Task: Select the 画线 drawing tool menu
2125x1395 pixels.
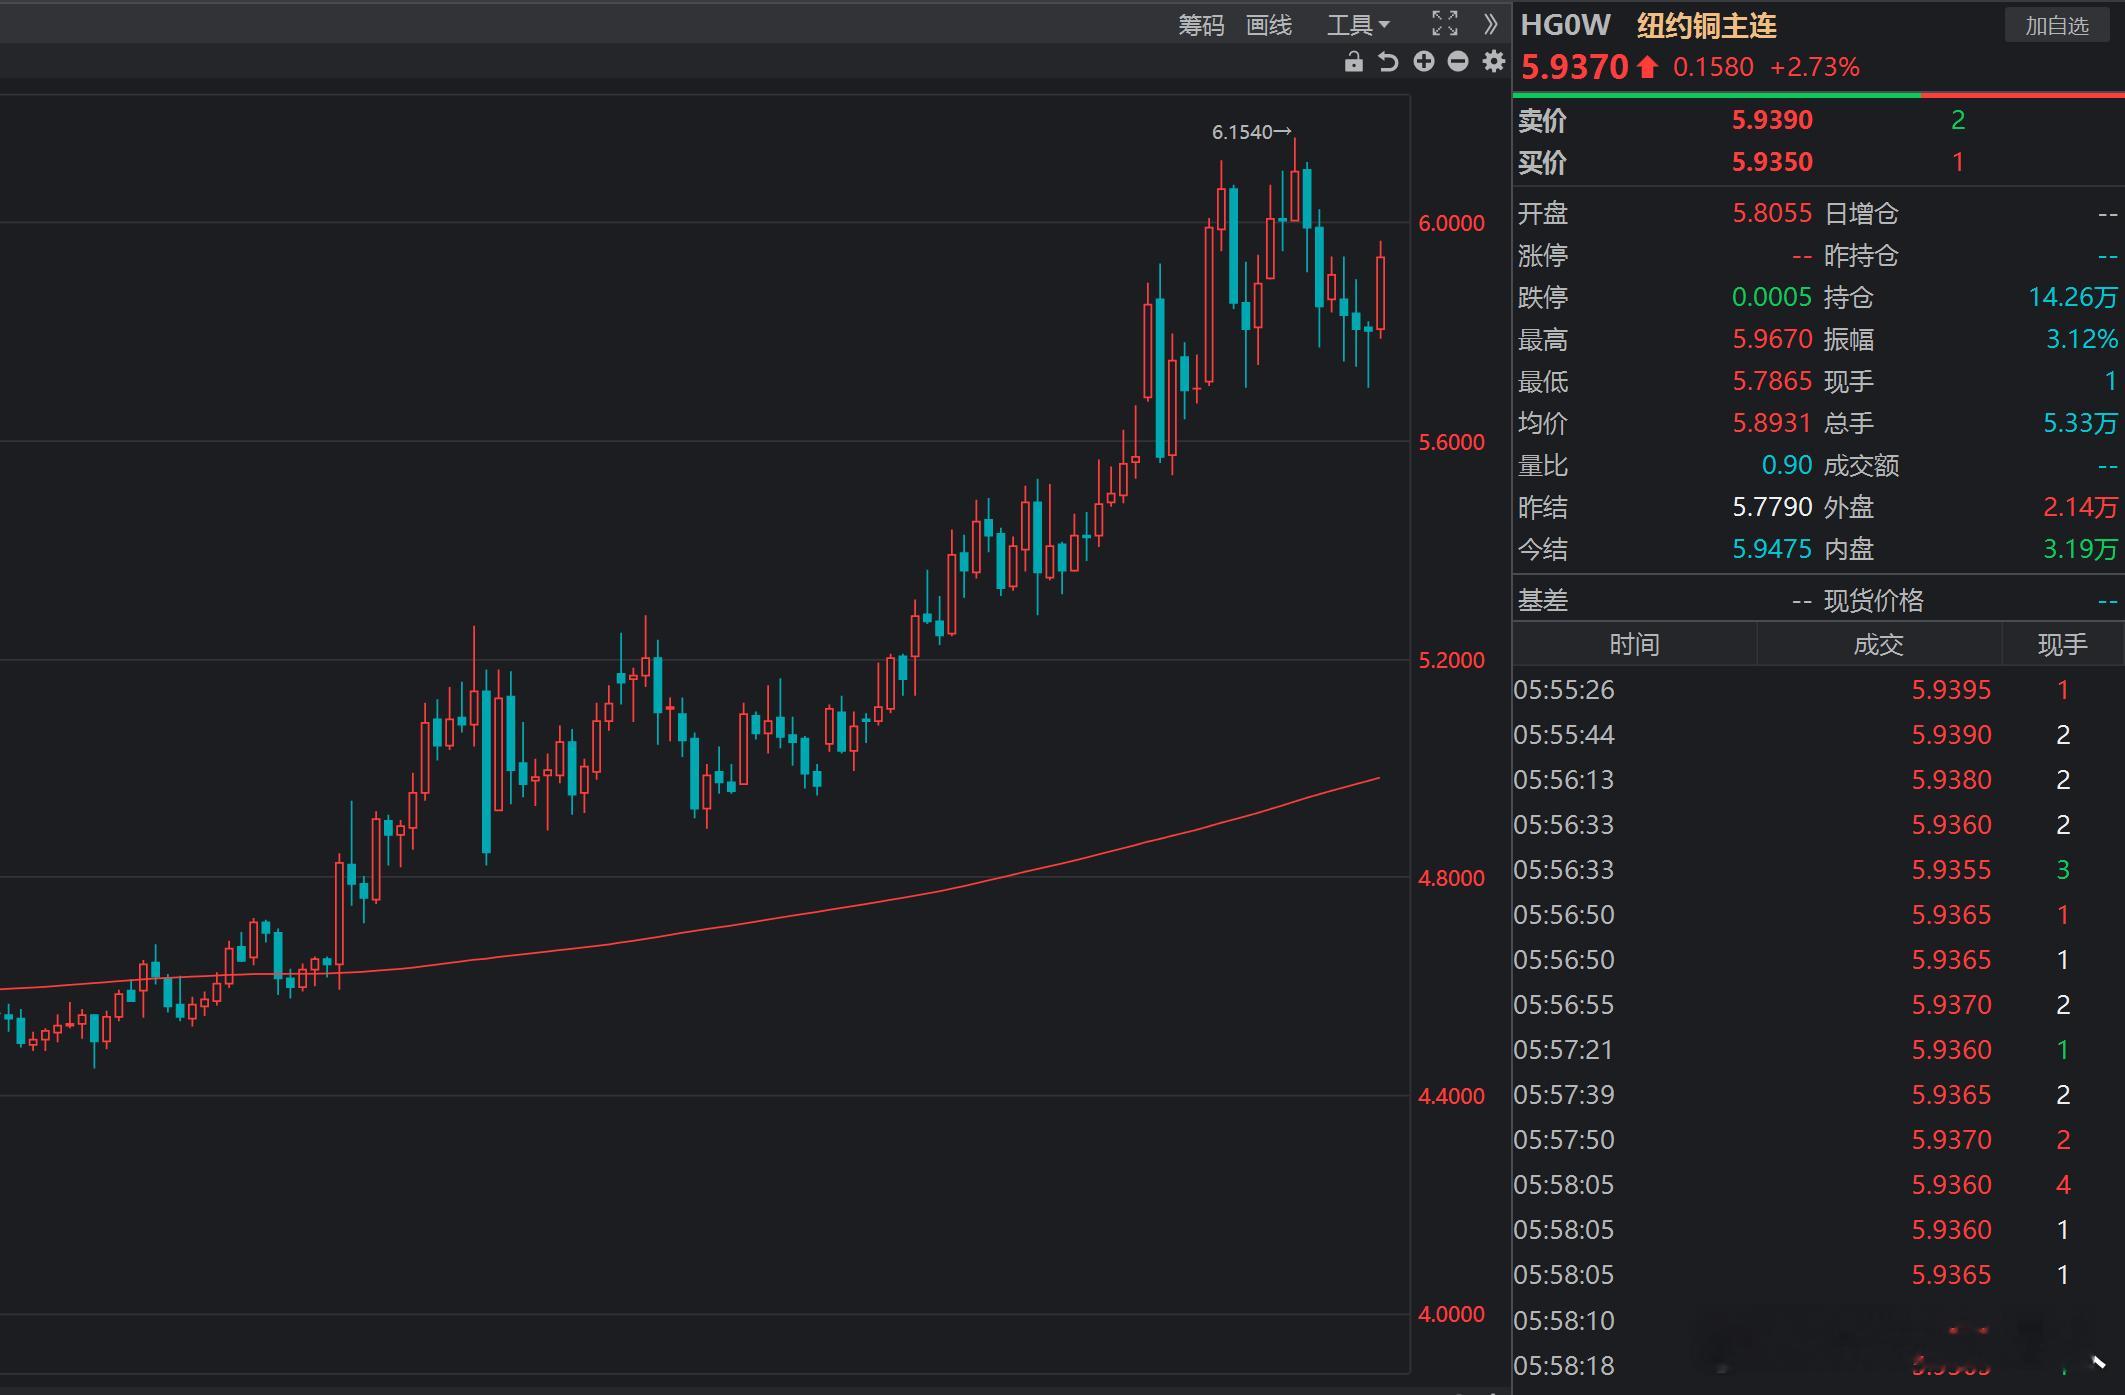Action: 1269,25
